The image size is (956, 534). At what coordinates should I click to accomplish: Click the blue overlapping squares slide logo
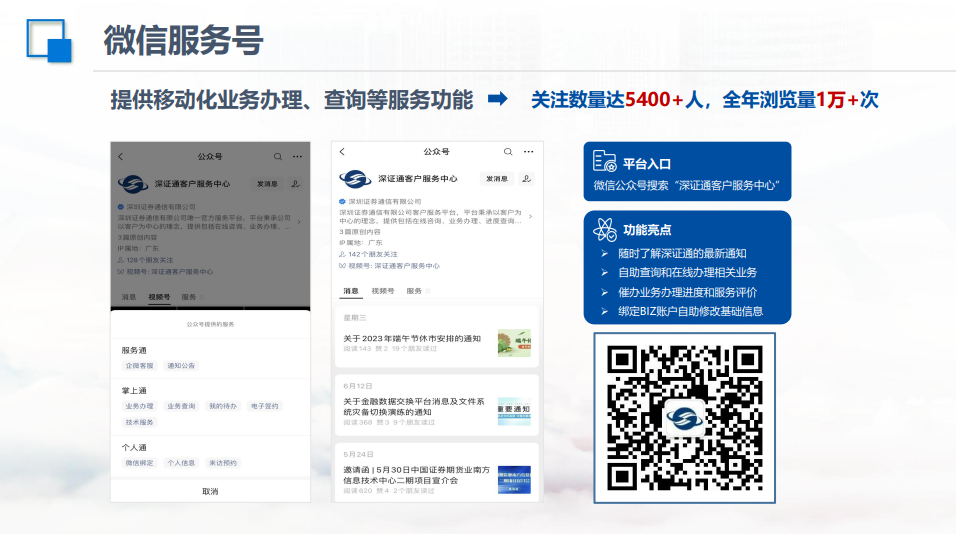(49, 41)
